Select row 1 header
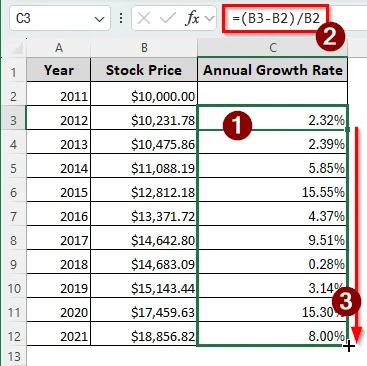Screen dimensions: 367x366 13,71
